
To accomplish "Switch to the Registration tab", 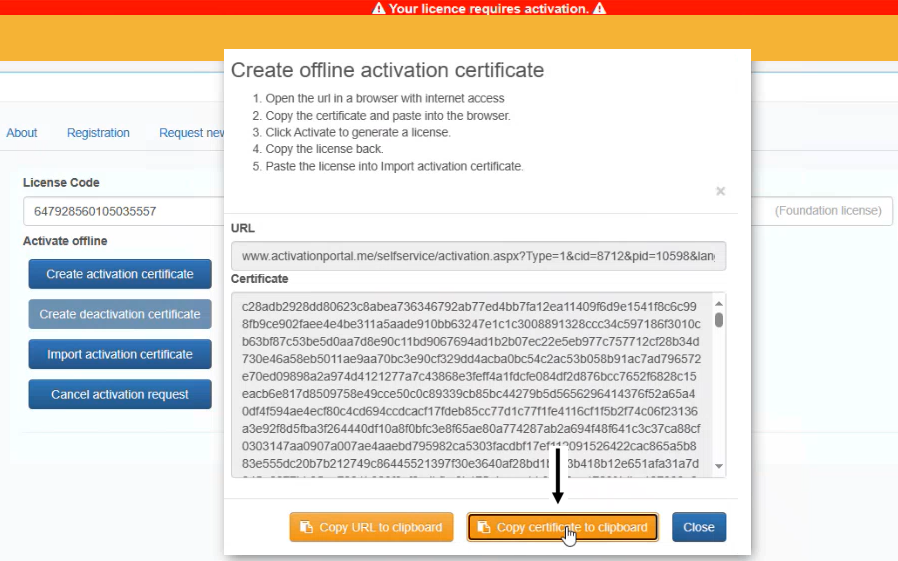I will 98,133.
